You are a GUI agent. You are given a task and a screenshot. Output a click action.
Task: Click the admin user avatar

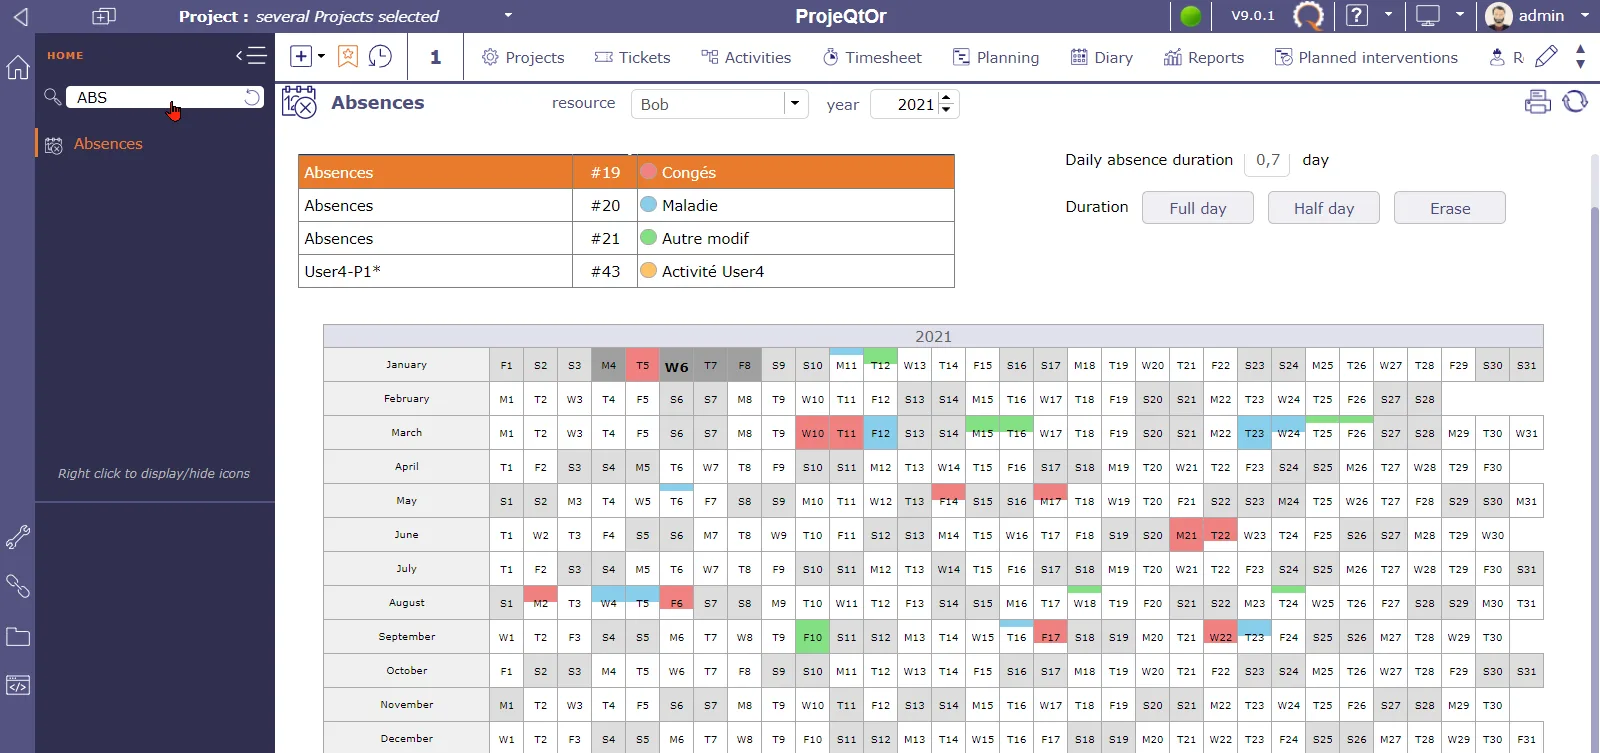pos(1498,16)
